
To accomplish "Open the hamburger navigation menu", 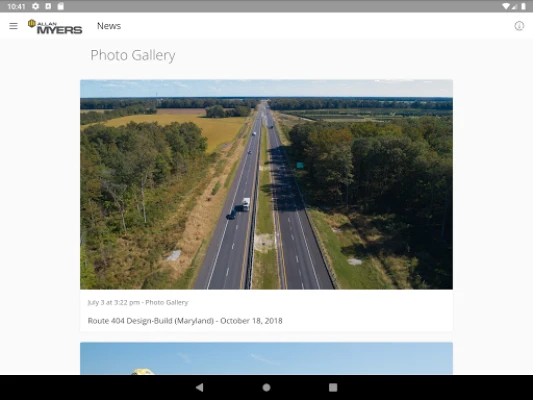I will 13,26.
